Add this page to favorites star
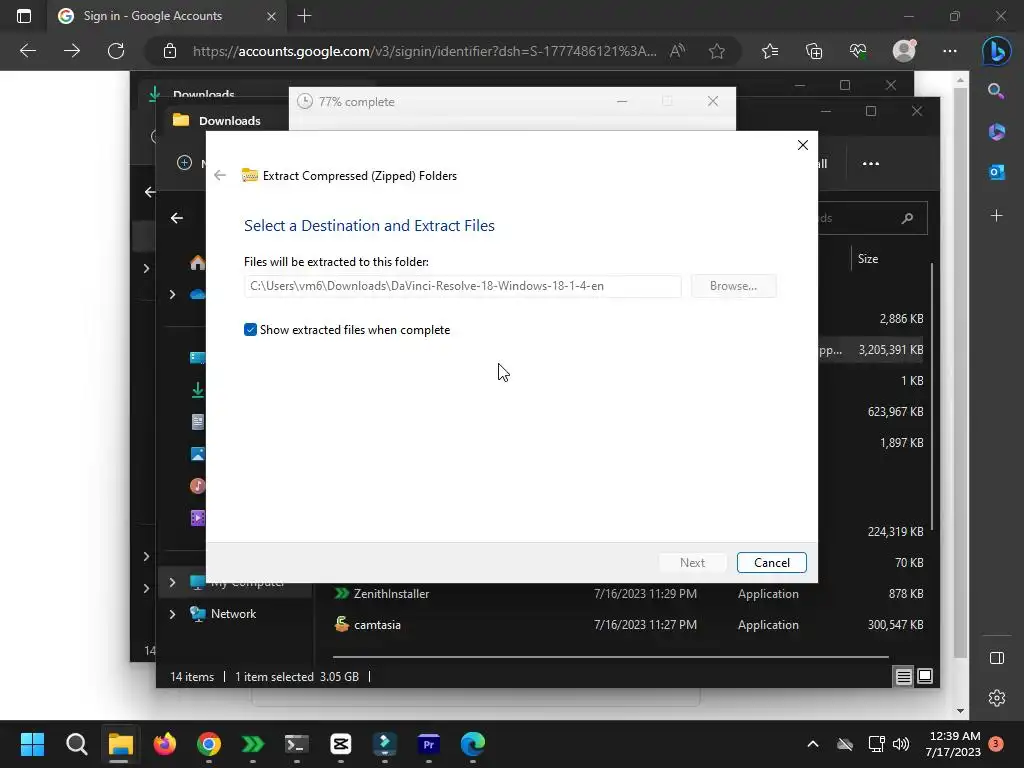Screen dimensions: 1024x768 click(716, 51)
